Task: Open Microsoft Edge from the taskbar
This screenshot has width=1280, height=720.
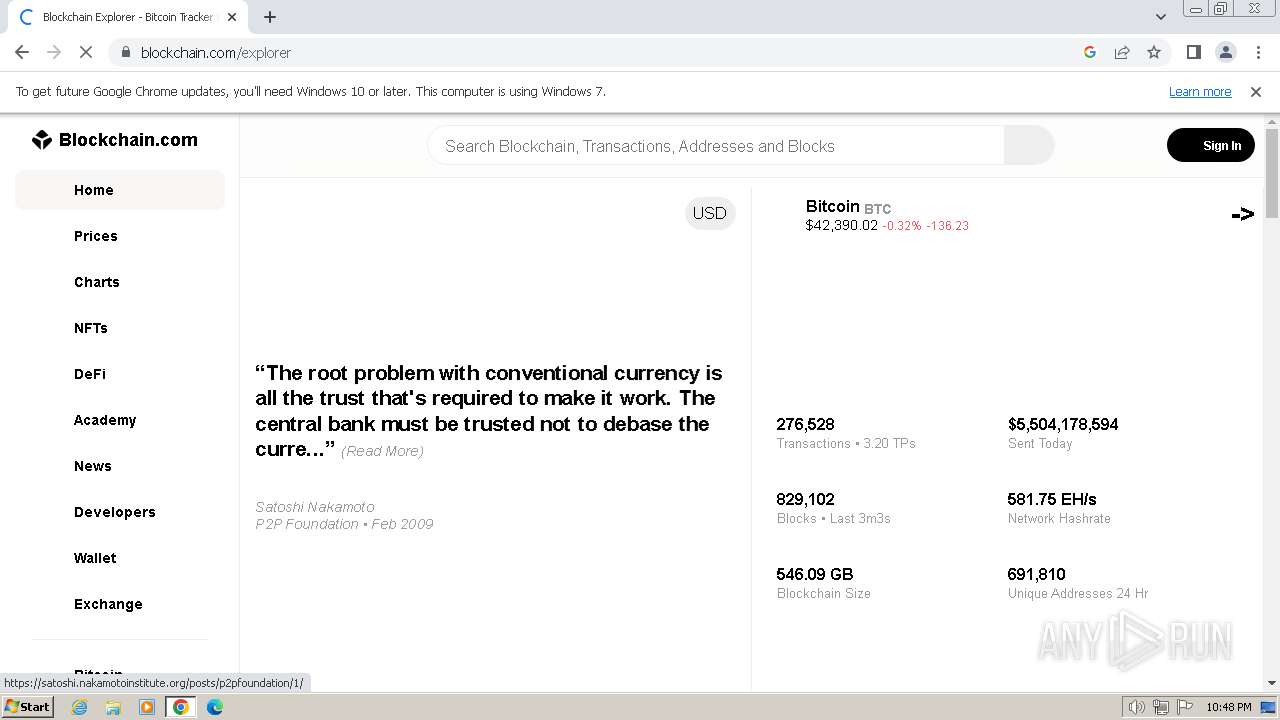Action: [x=215, y=707]
